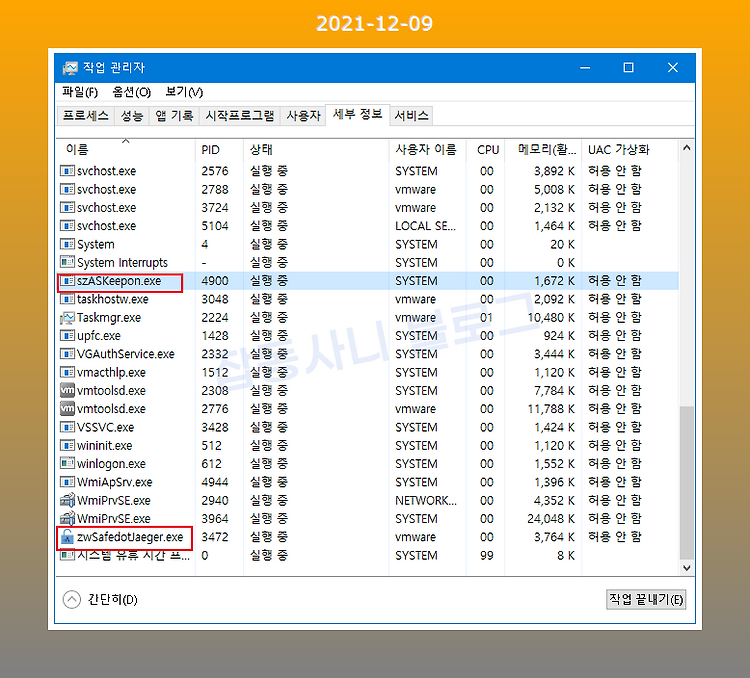The width and height of the screenshot is (750, 678).
Task: Click the winlogon.exe process icon
Action: pyautogui.click(x=67, y=464)
